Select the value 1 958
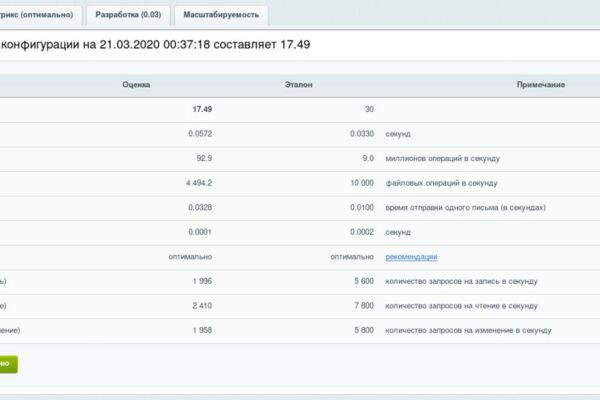The image size is (600, 400). 202,330
